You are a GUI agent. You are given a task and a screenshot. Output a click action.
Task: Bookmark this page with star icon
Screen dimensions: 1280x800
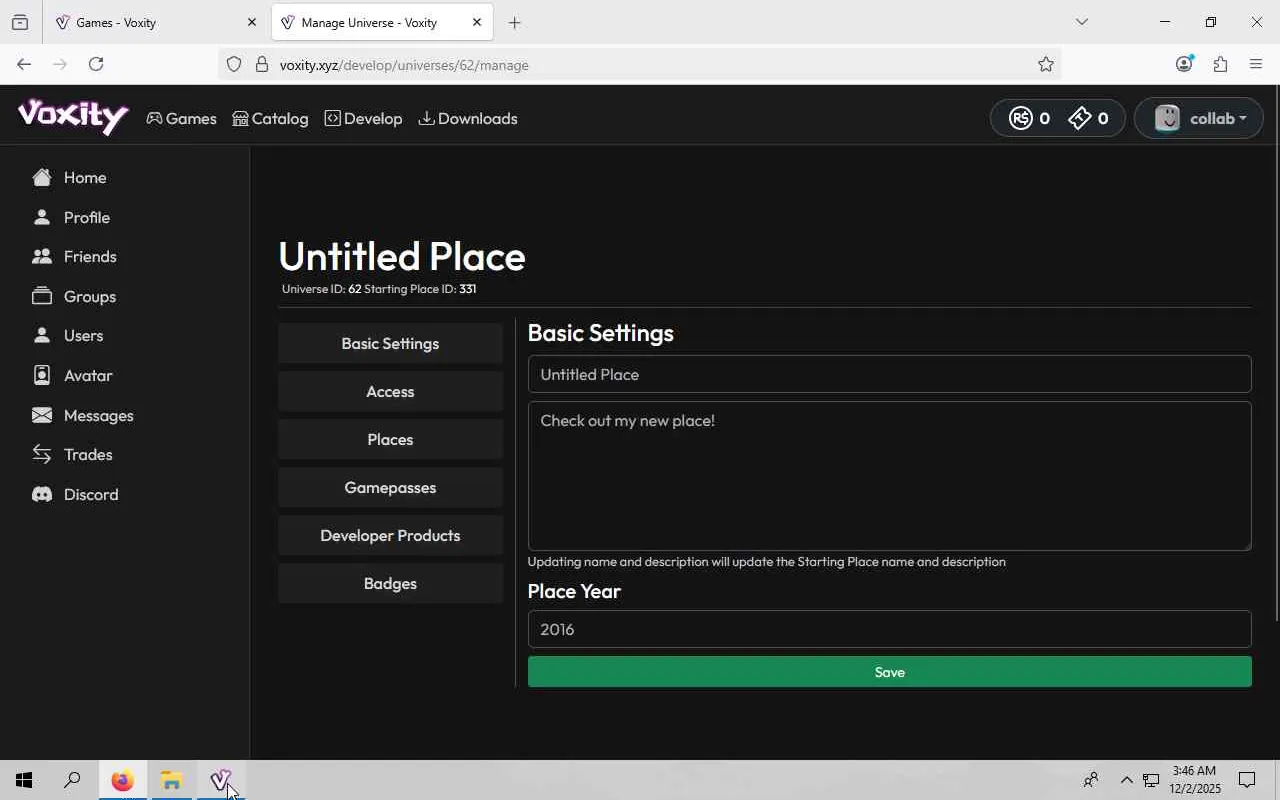(x=1046, y=65)
